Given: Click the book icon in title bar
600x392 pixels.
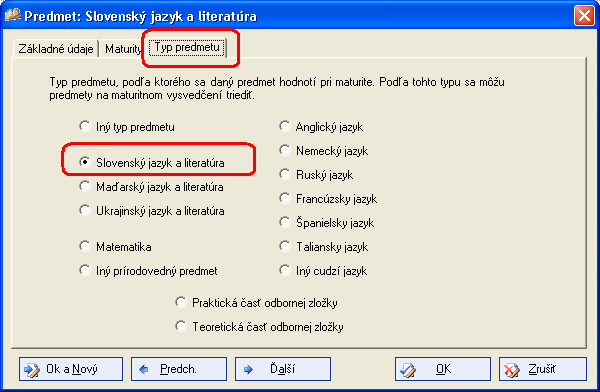Looking at the screenshot, I should coord(12,15).
